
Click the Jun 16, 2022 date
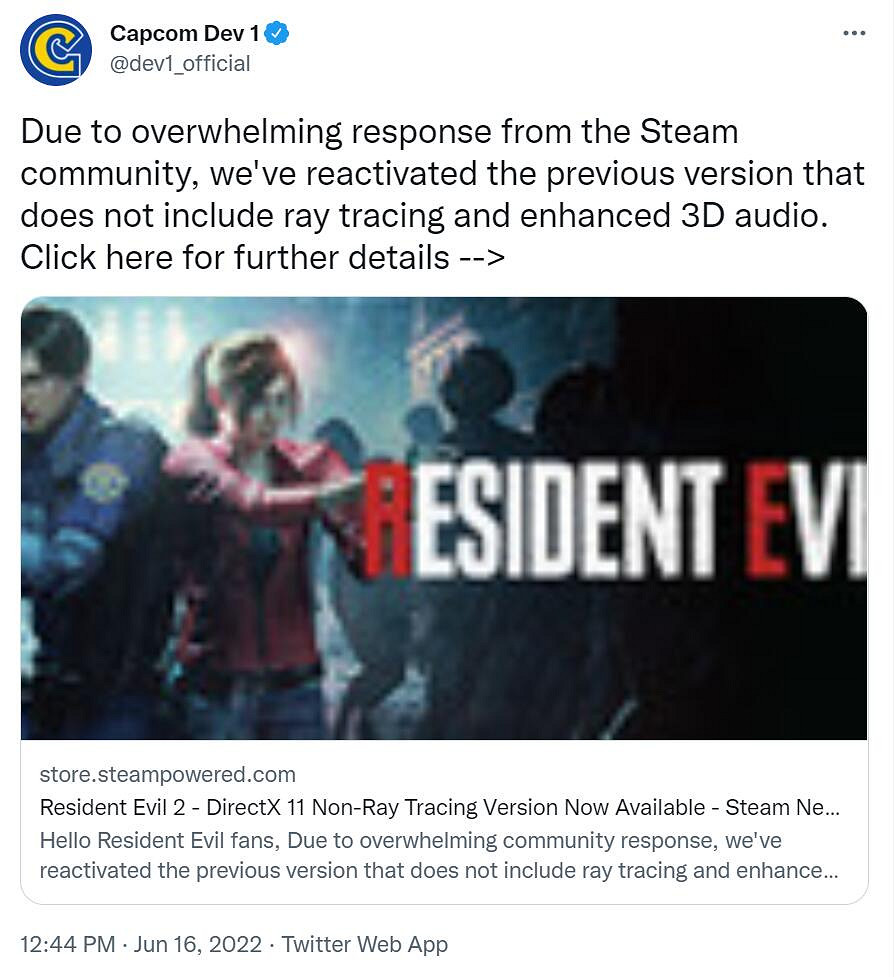[197, 944]
